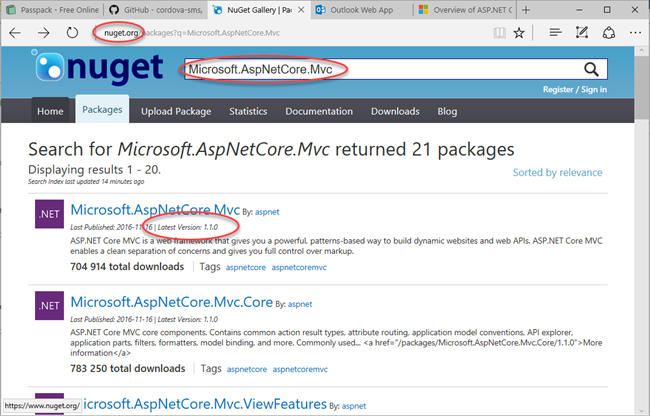
Task: Click Register / Sign in link
Action: tap(575, 89)
